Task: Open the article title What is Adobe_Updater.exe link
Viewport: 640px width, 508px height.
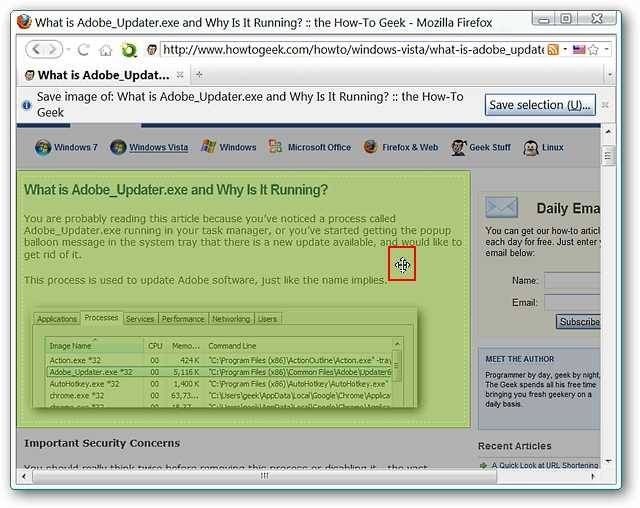Action: click(176, 190)
